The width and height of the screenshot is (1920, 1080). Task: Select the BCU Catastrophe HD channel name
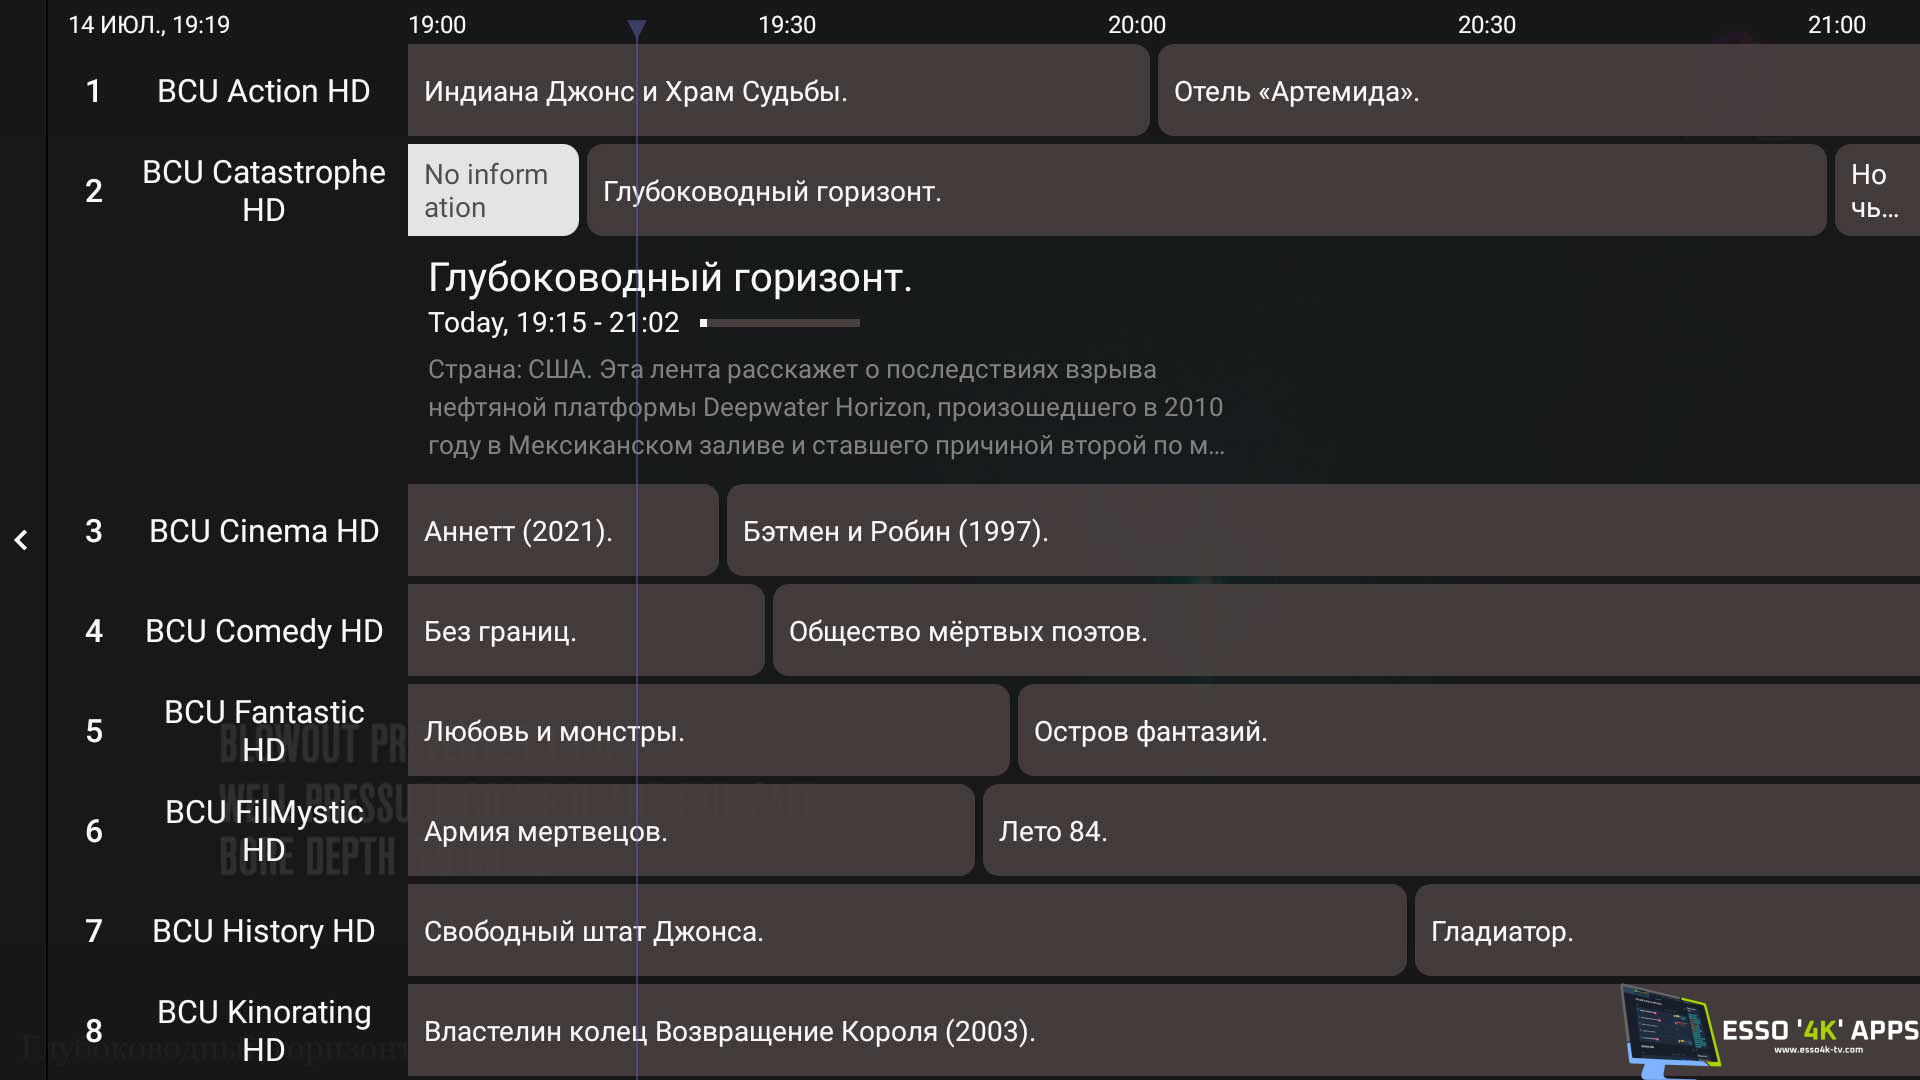click(264, 190)
